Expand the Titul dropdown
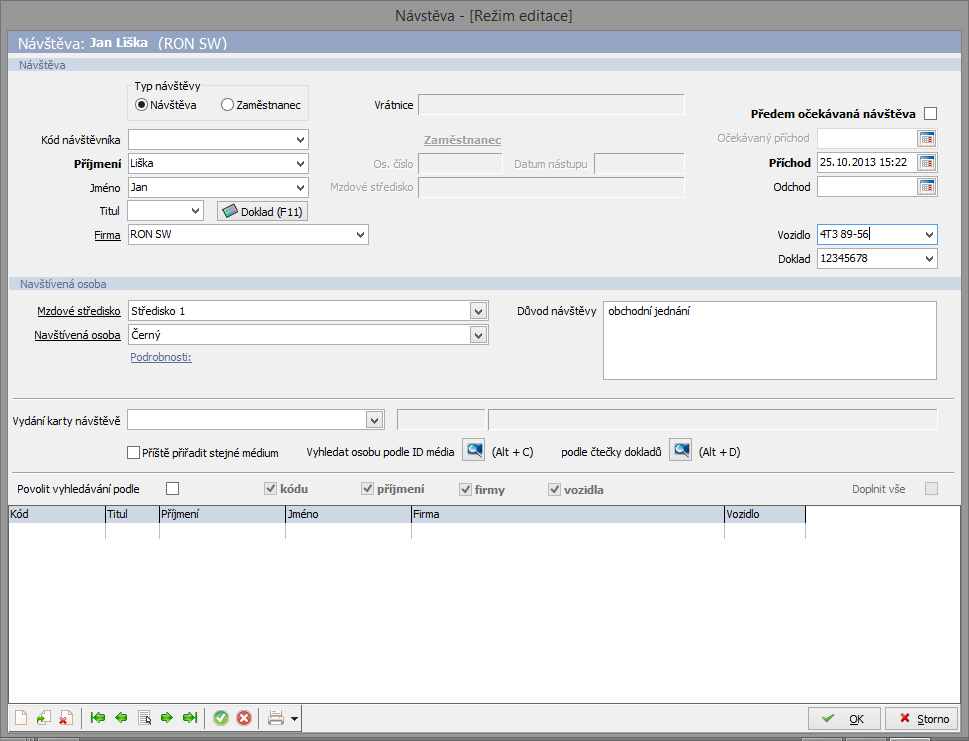 click(195, 211)
